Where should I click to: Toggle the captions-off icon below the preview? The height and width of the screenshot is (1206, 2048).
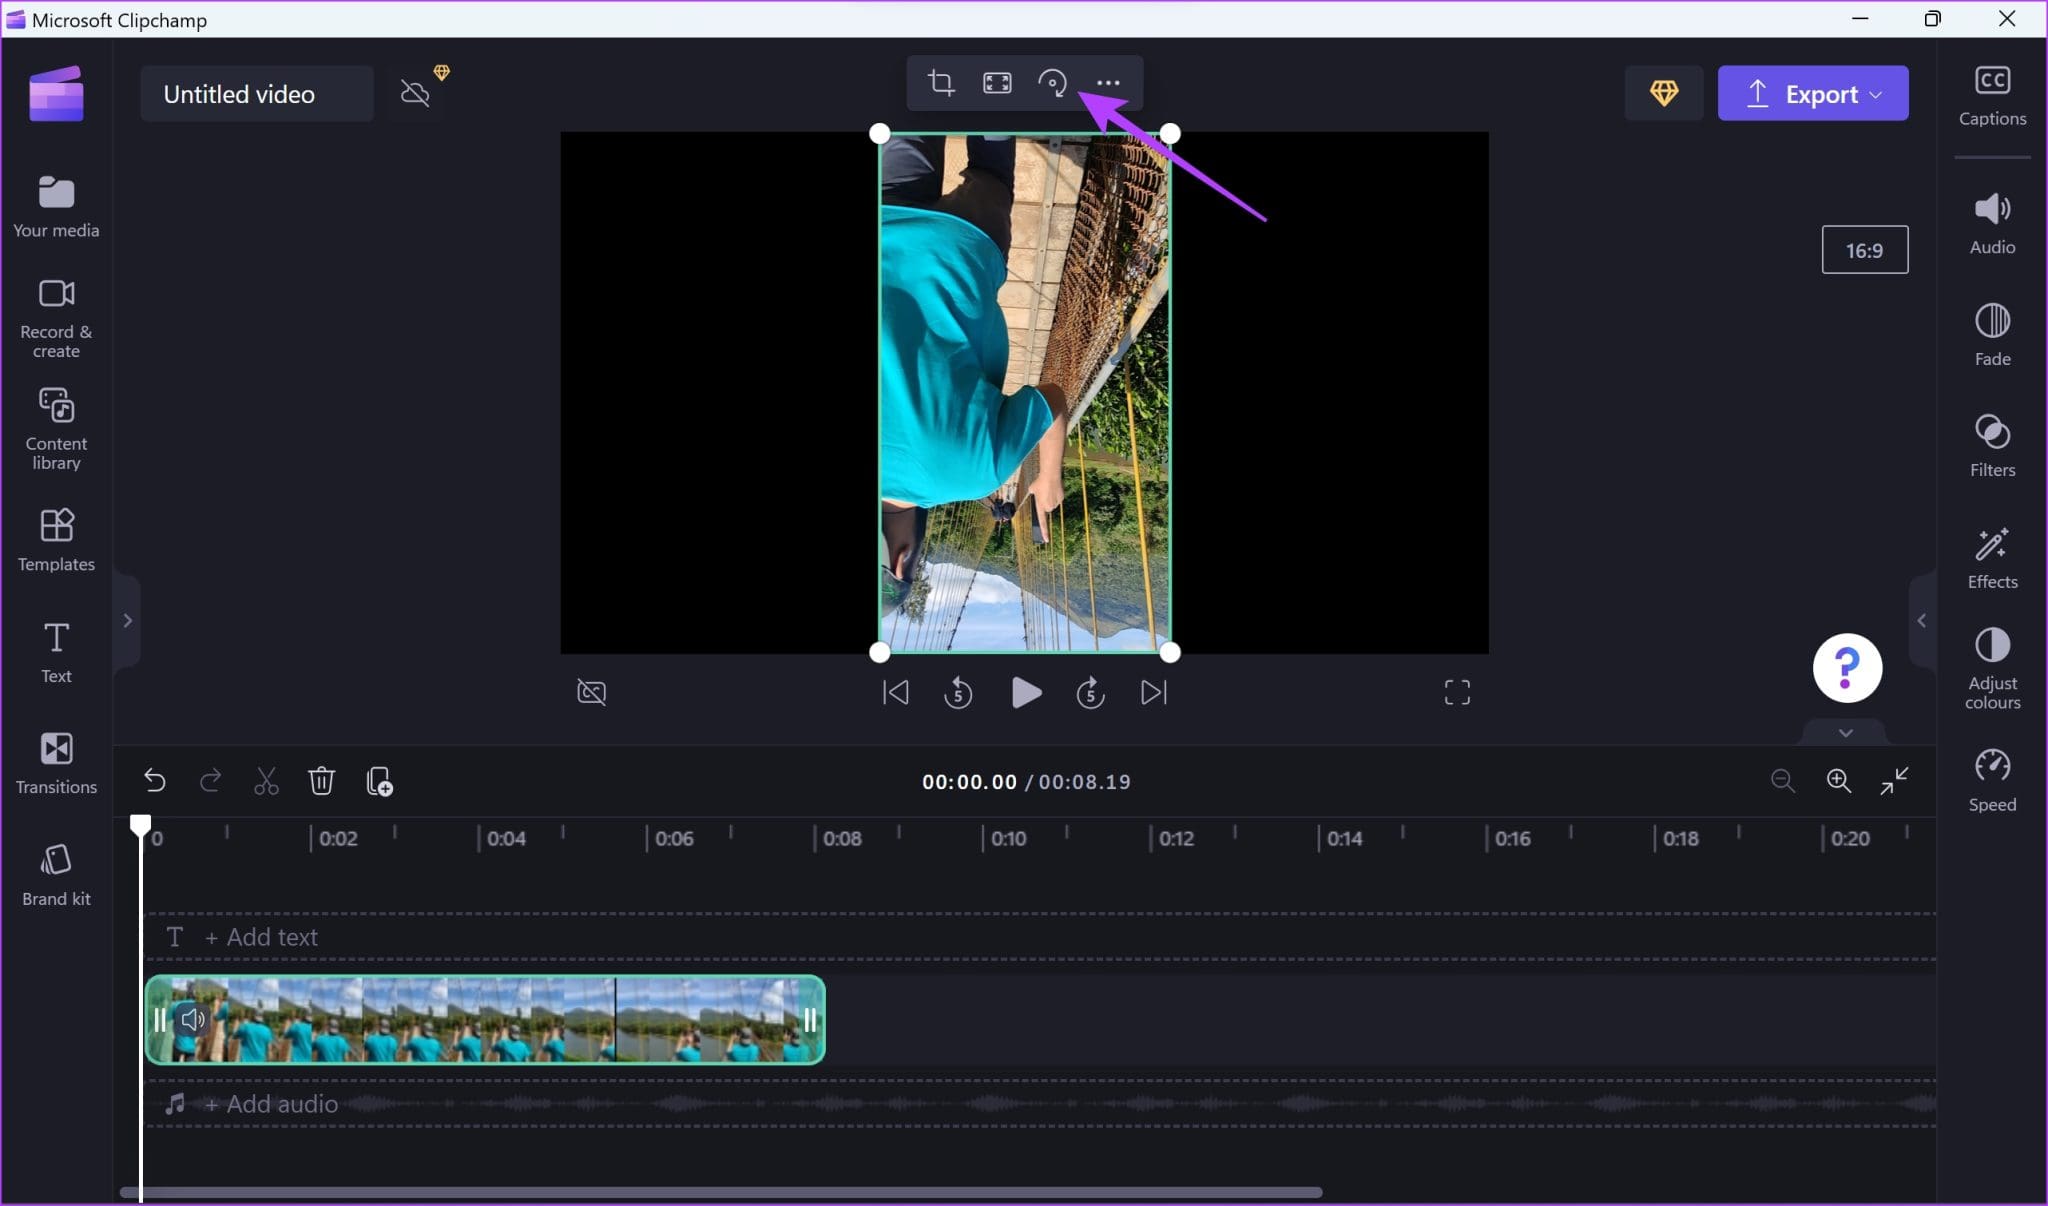pos(592,692)
